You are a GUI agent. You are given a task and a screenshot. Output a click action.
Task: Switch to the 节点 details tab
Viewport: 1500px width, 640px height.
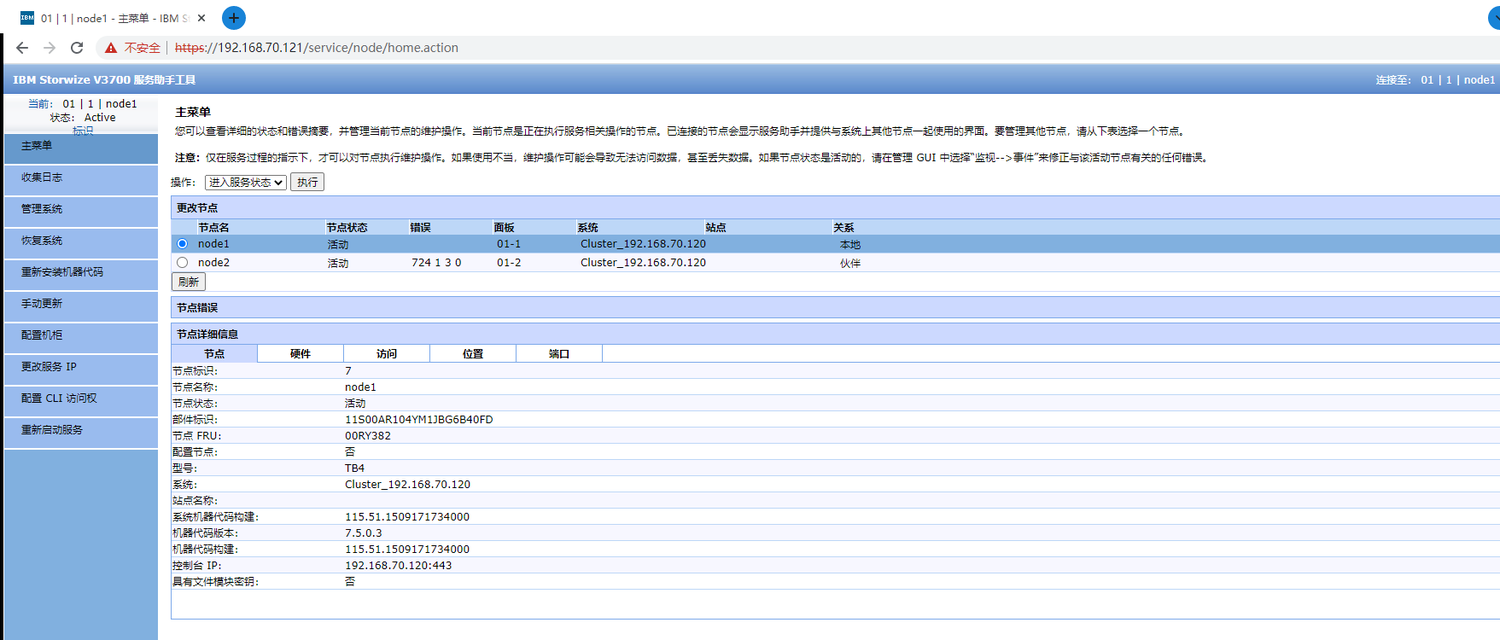tap(214, 354)
